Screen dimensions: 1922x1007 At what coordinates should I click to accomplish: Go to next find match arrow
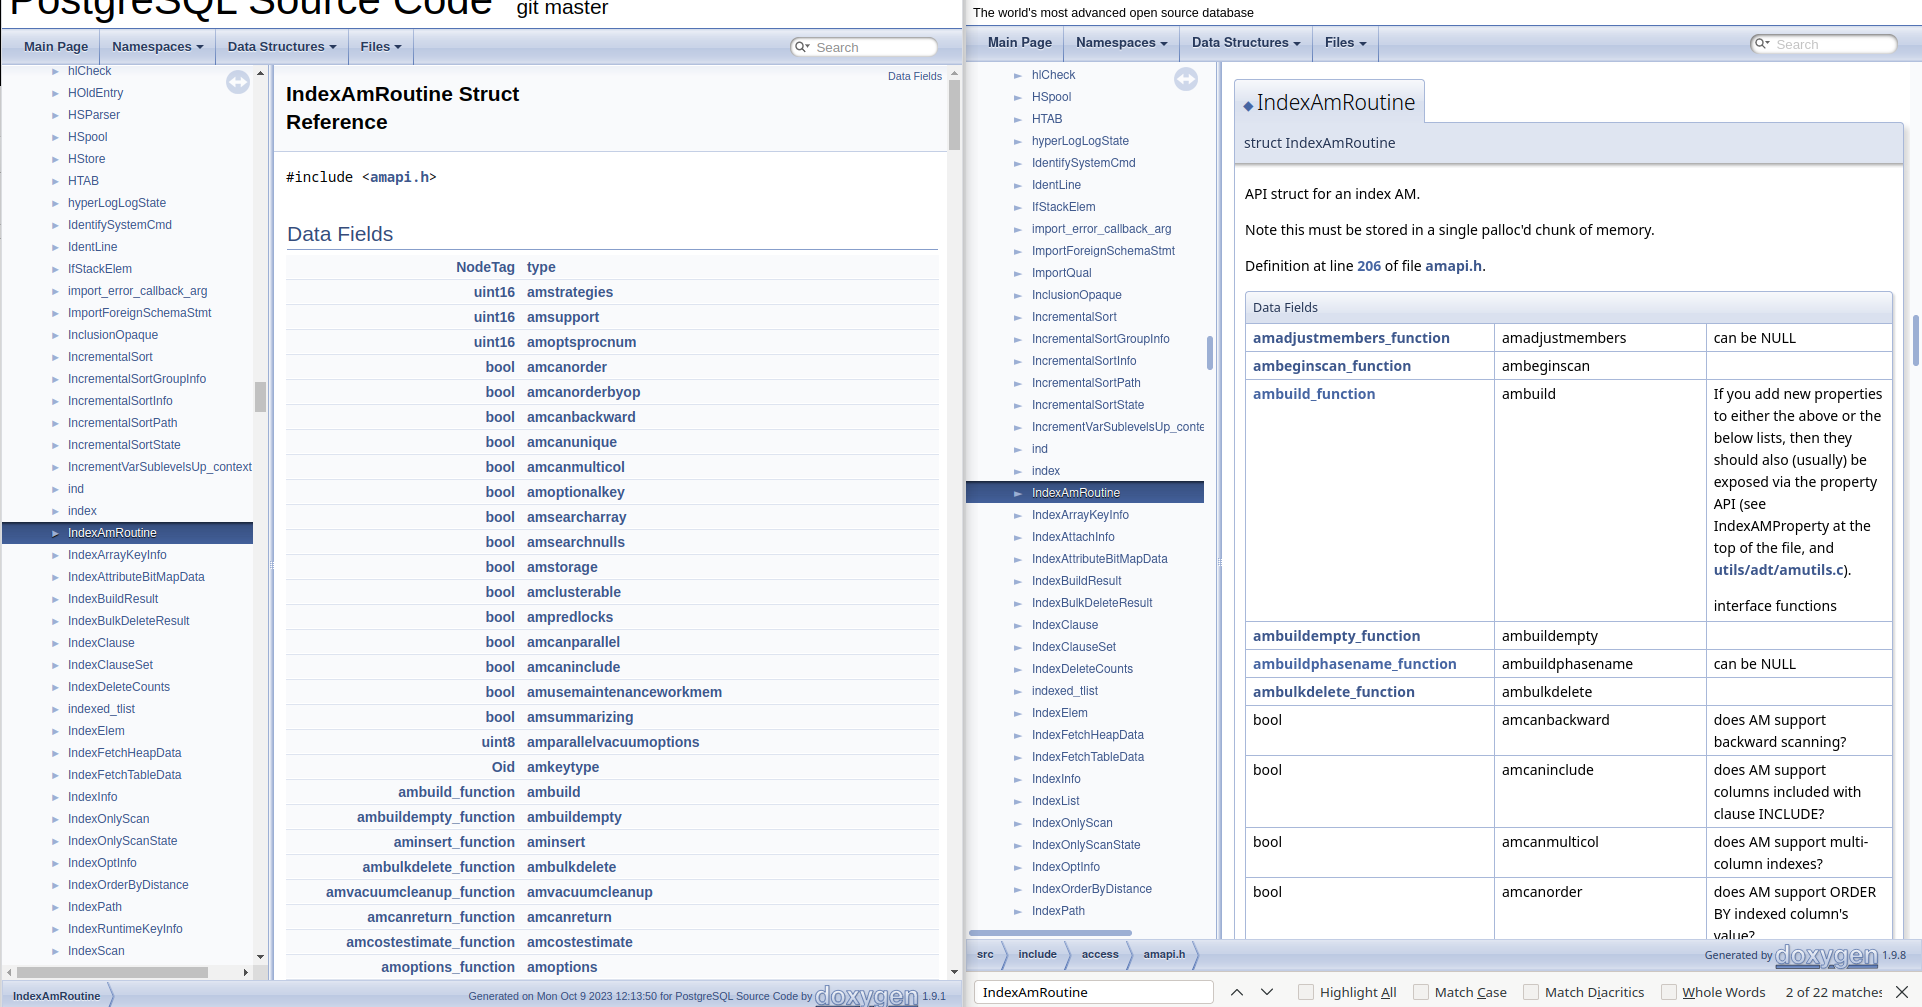(x=1267, y=992)
